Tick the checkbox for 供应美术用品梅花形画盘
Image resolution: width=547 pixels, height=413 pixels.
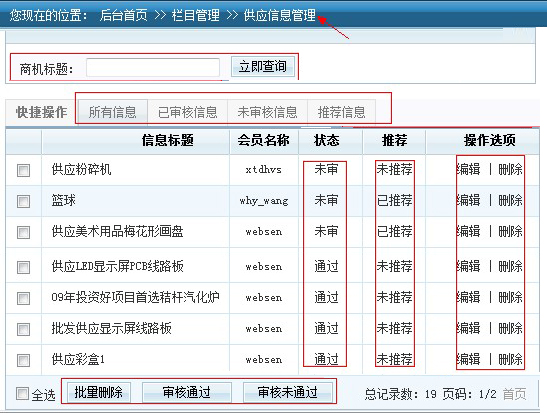click(23, 232)
